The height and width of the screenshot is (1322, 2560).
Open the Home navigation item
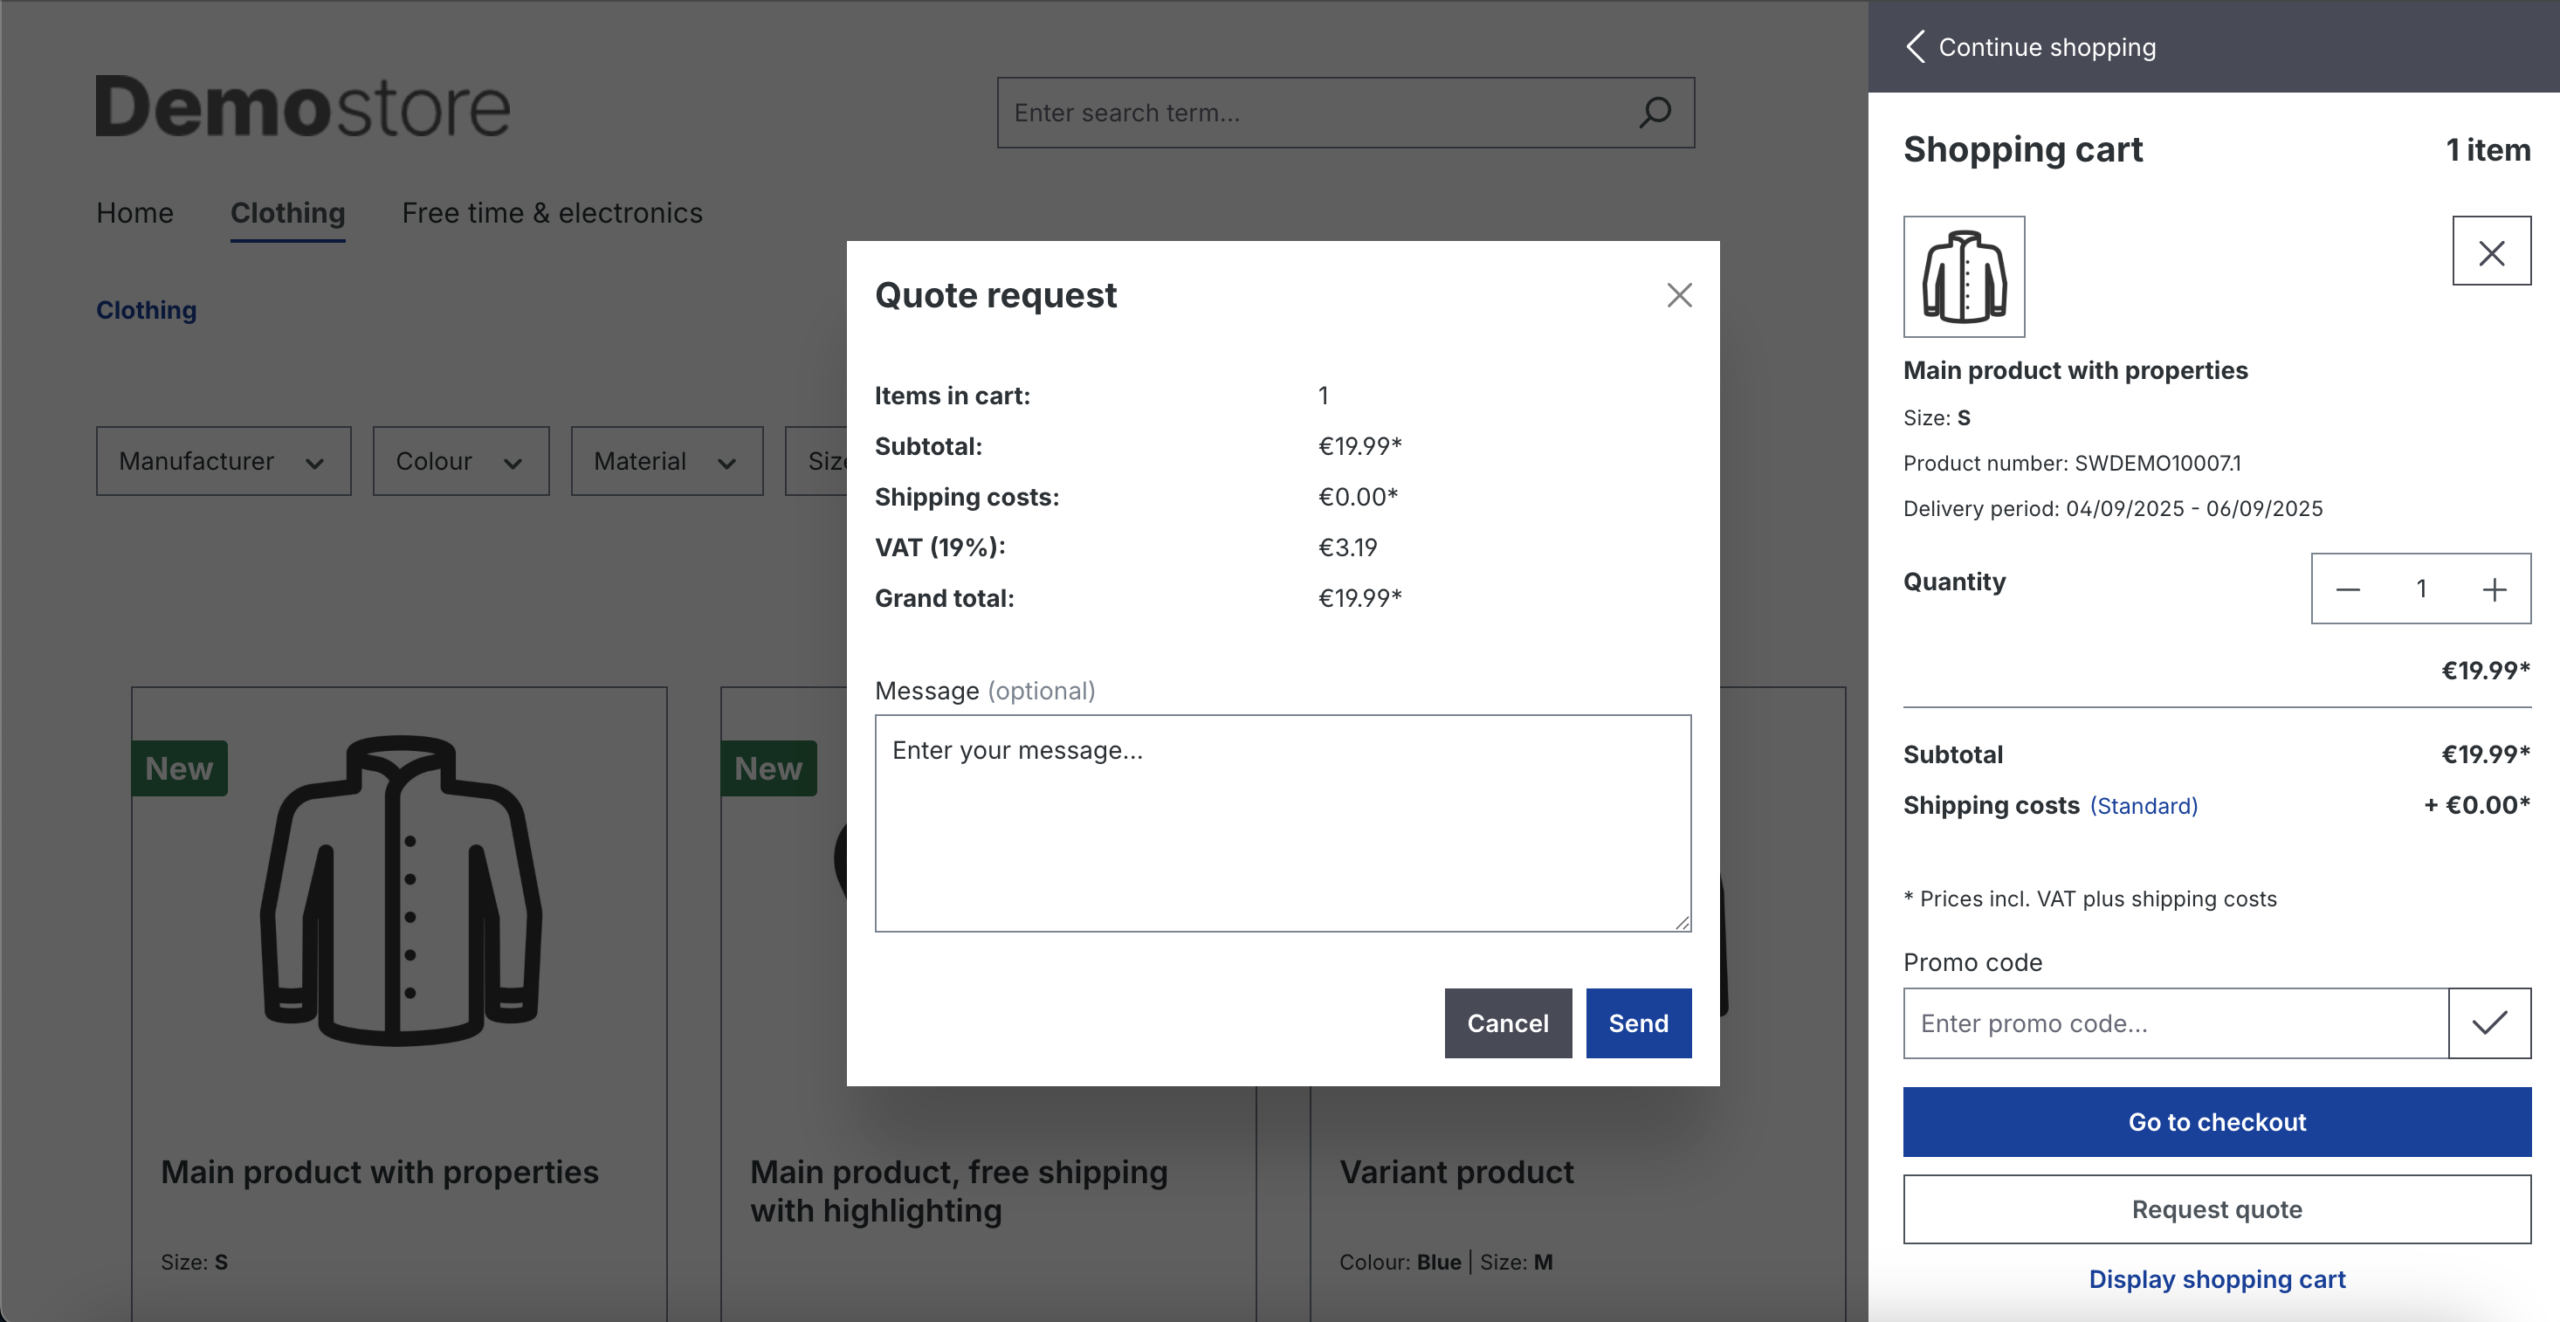[135, 213]
